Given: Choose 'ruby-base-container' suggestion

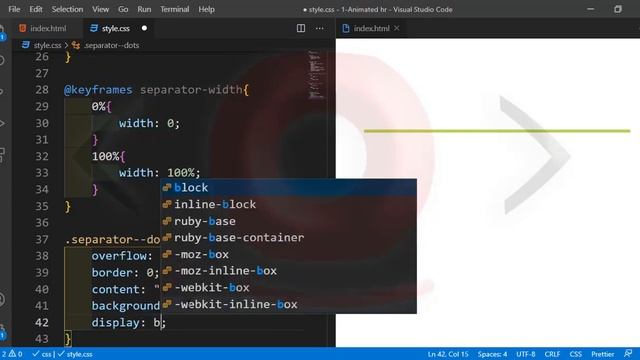Looking at the screenshot, I should 289,238.
